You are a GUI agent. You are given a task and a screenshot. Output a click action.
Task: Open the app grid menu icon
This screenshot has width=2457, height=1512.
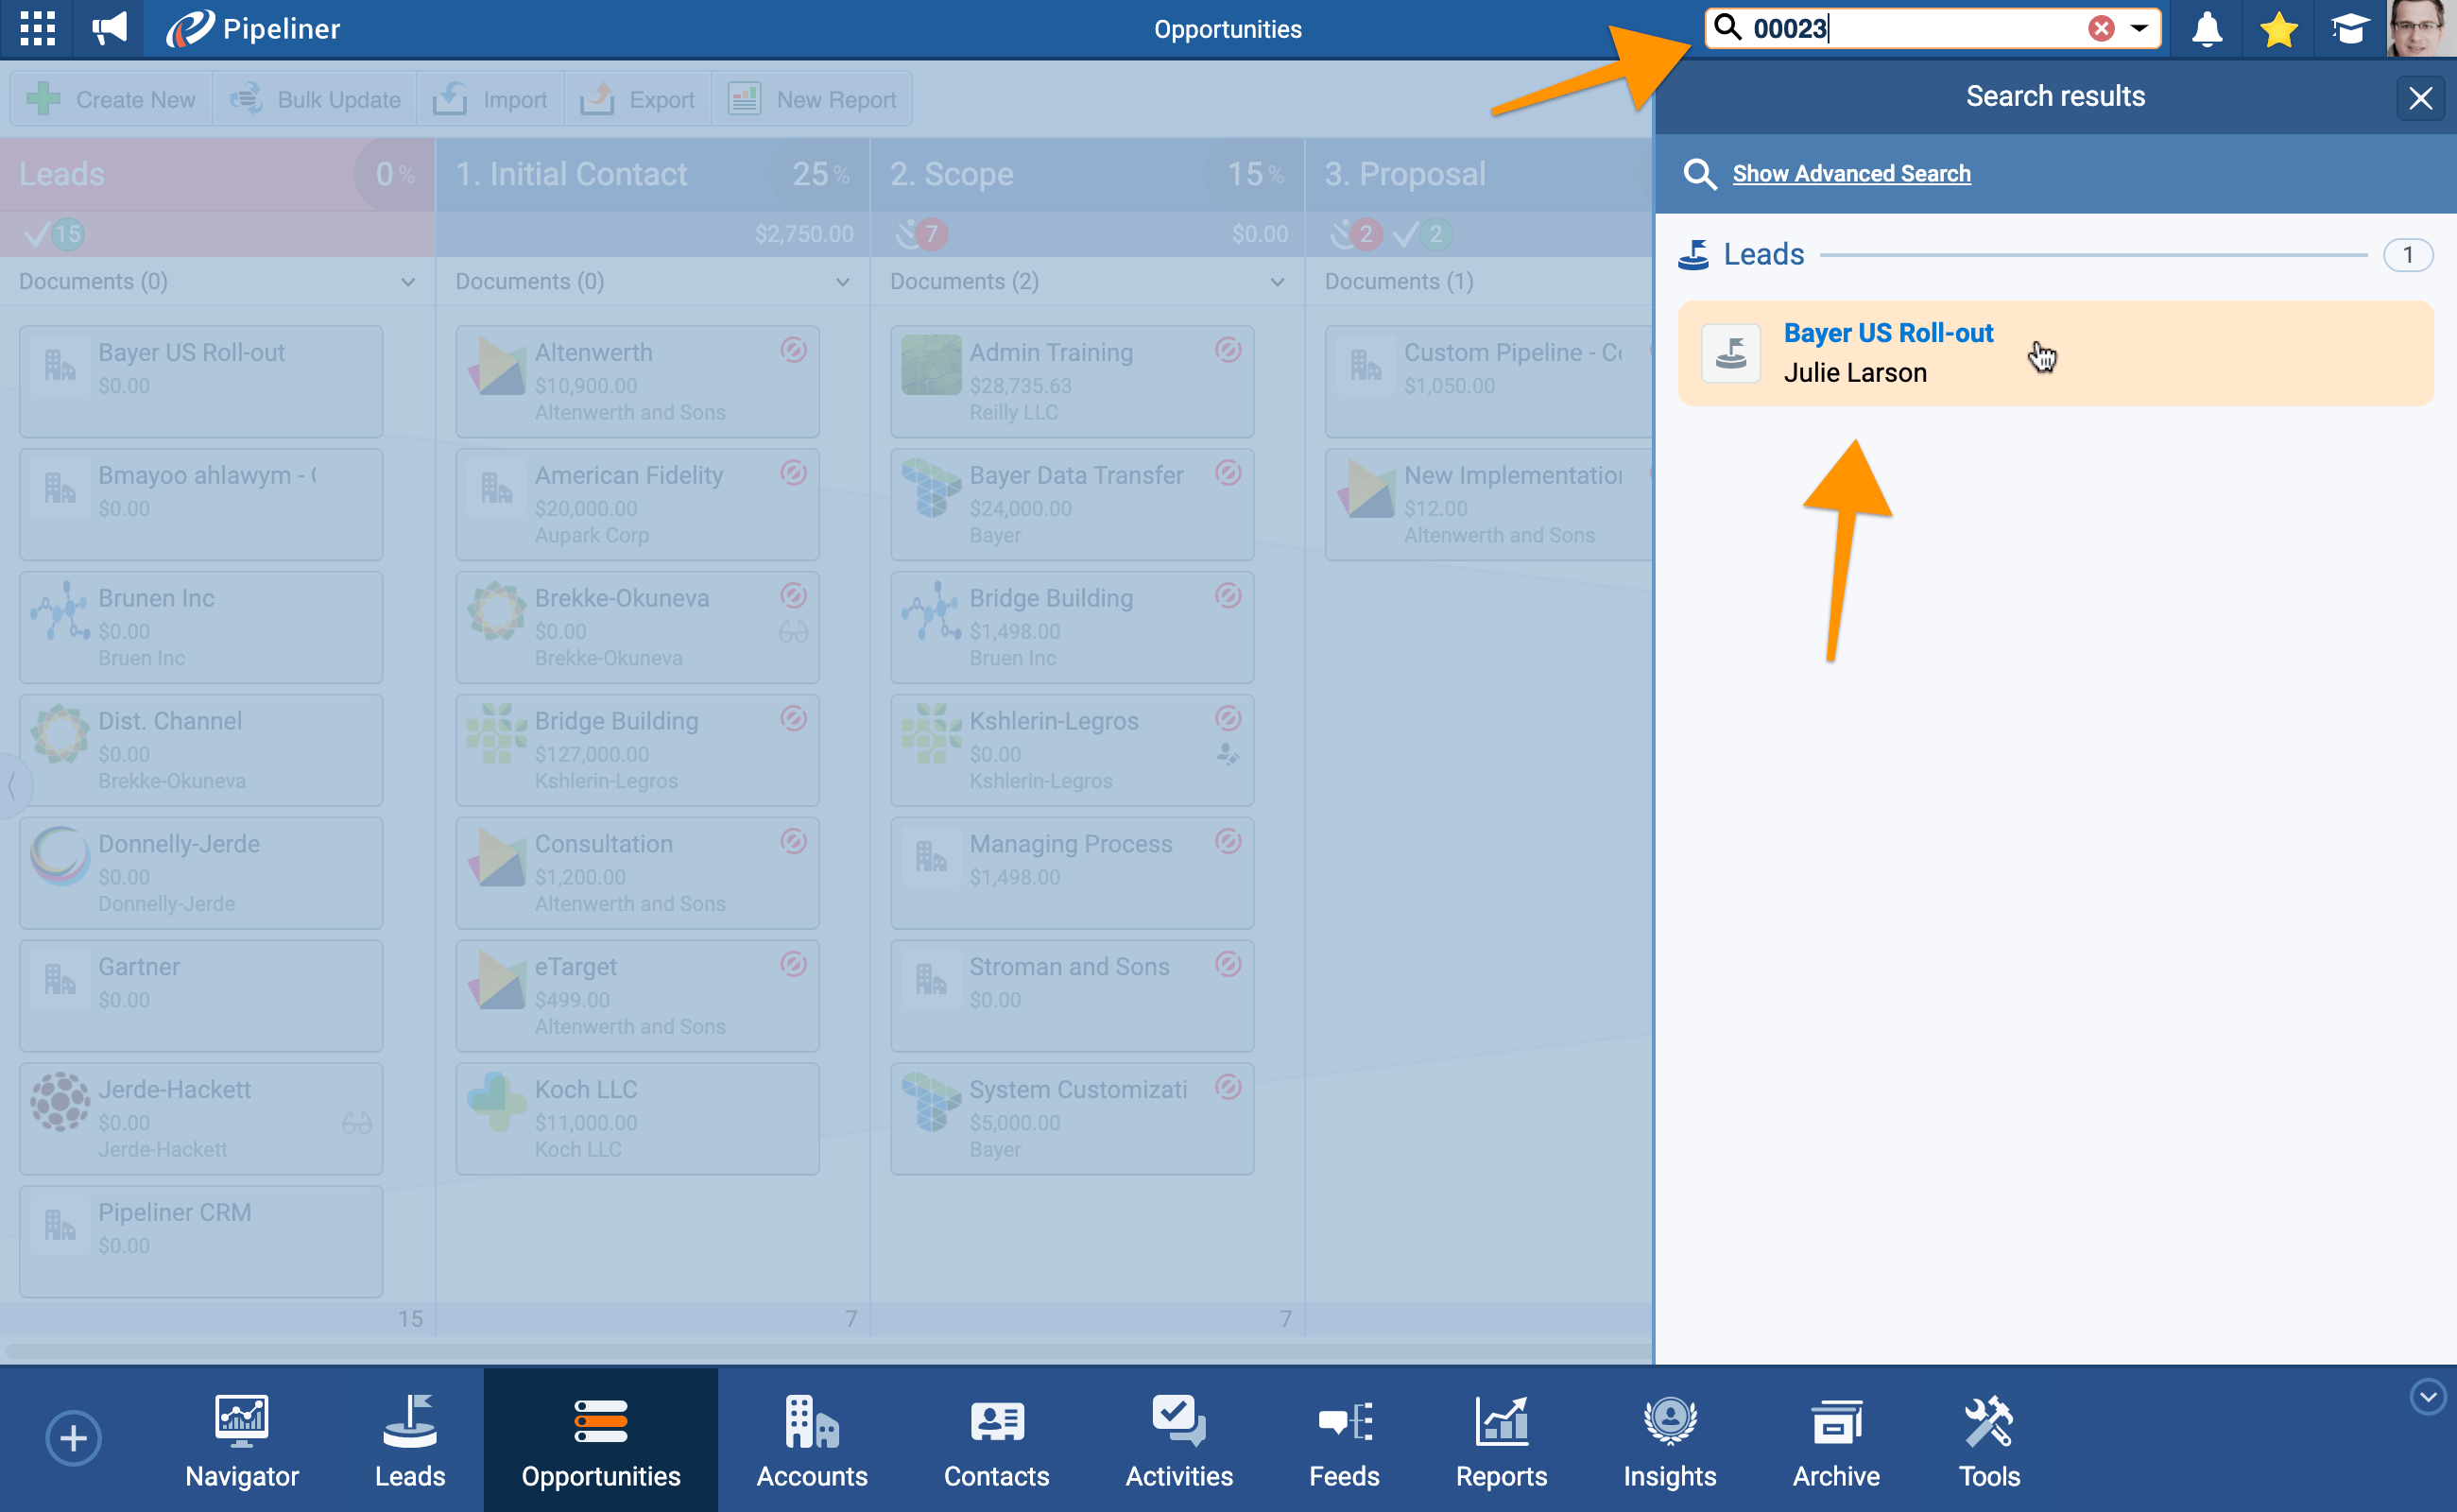tap(38, 29)
